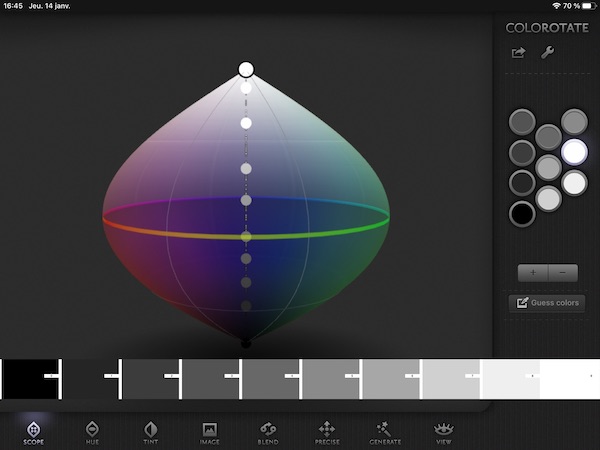Click the black strip at far left
The height and width of the screenshot is (450, 600).
click(x=30, y=379)
